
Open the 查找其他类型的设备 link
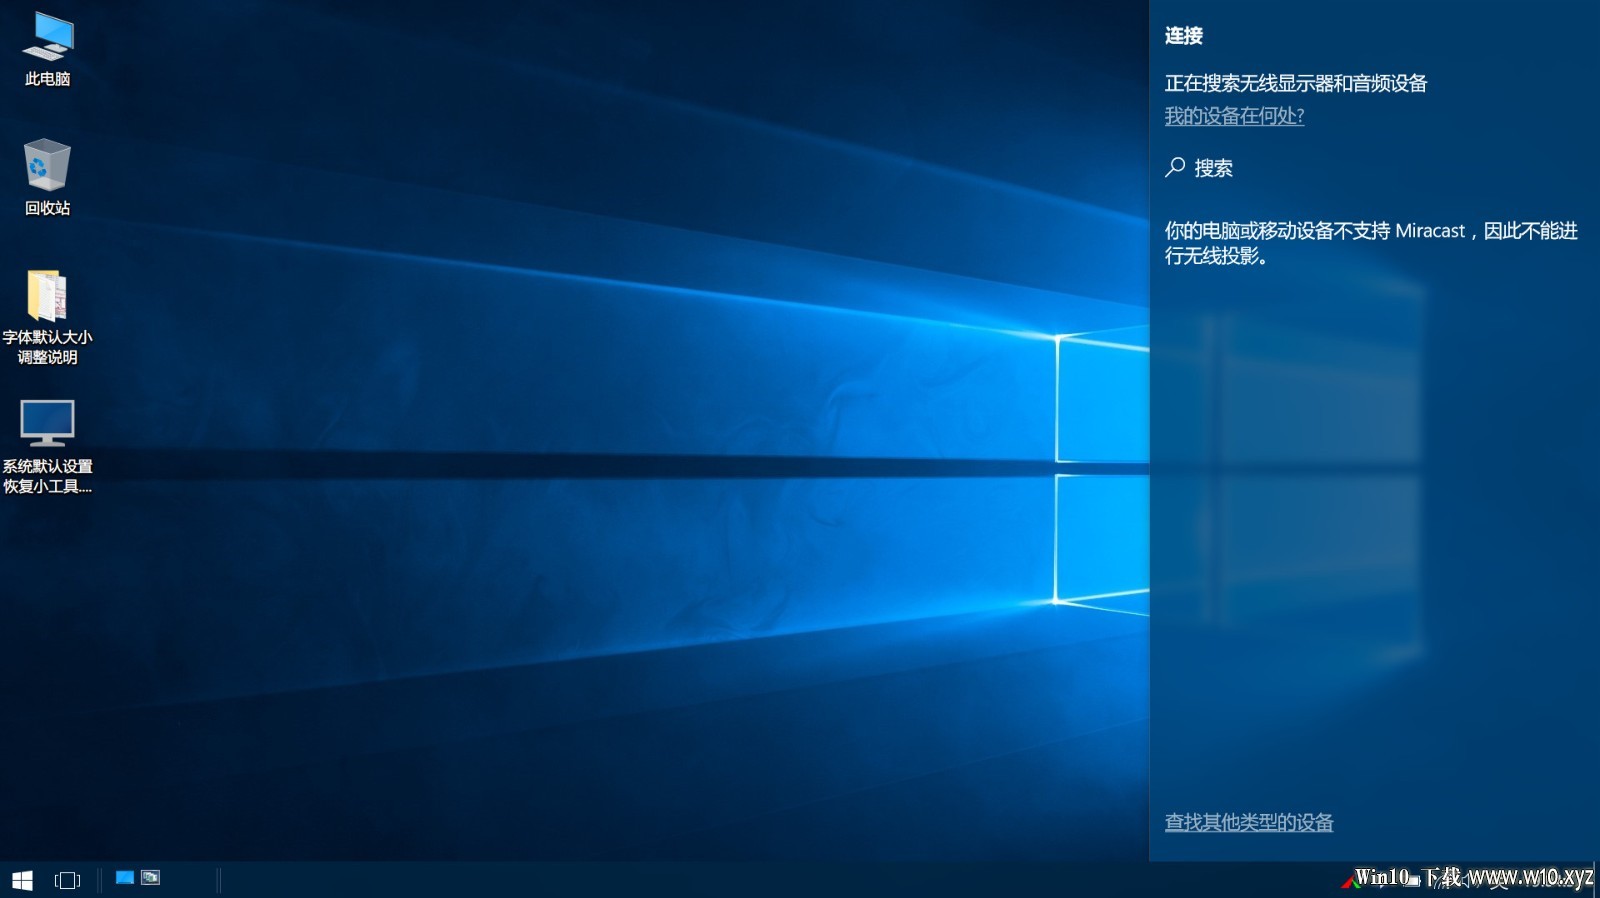point(1249,822)
